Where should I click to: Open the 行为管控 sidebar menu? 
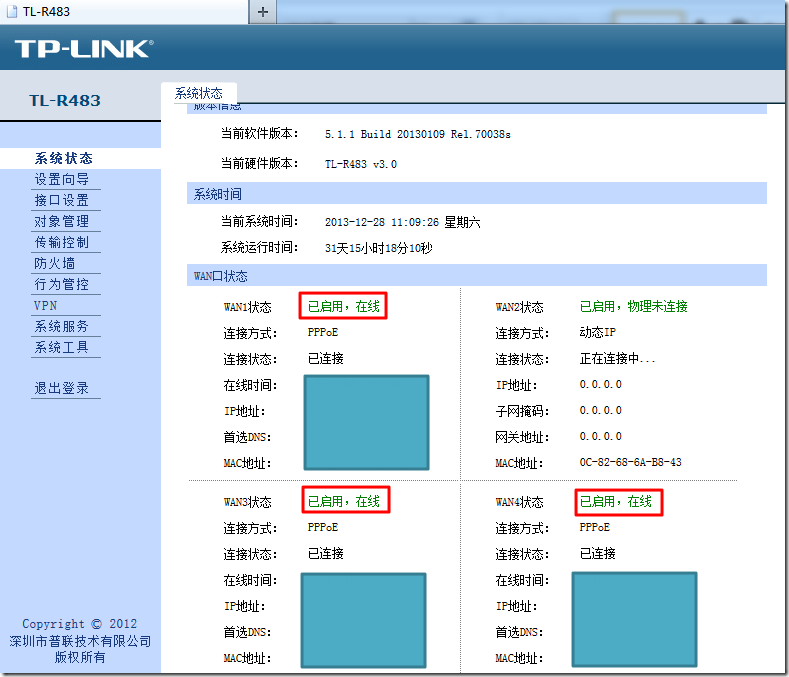(x=61, y=284)
